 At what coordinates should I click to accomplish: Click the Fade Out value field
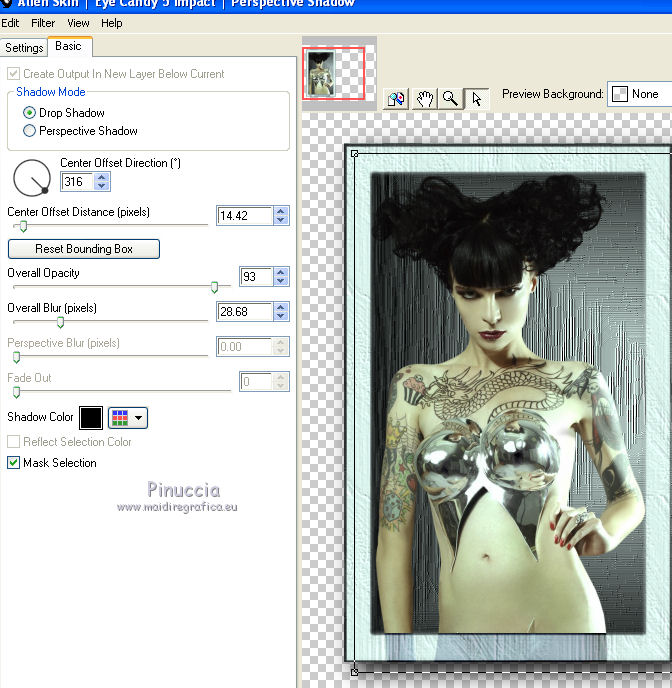256,382
